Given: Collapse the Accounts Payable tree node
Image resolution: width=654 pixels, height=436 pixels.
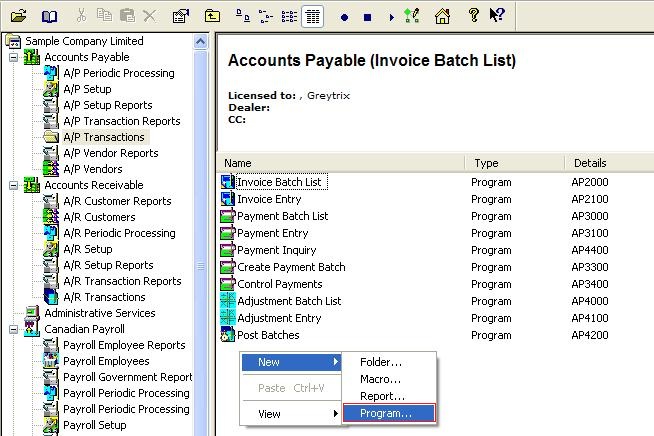Looking at the screenshot, I should 13,57.
